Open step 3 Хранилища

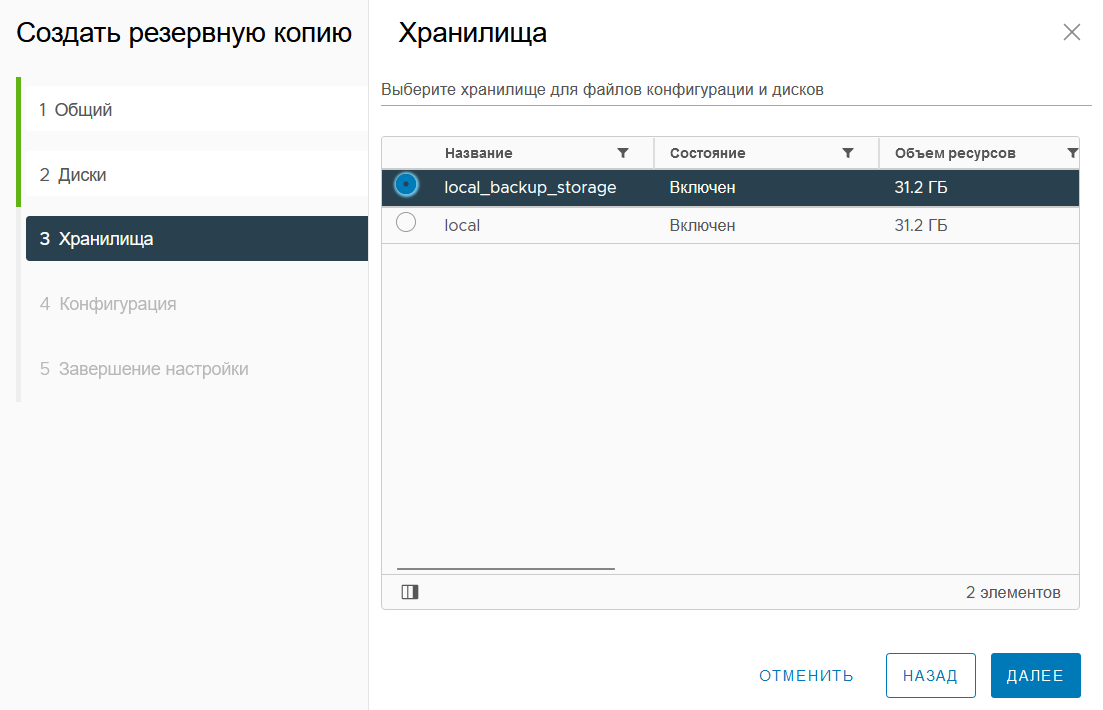[197, 239]
